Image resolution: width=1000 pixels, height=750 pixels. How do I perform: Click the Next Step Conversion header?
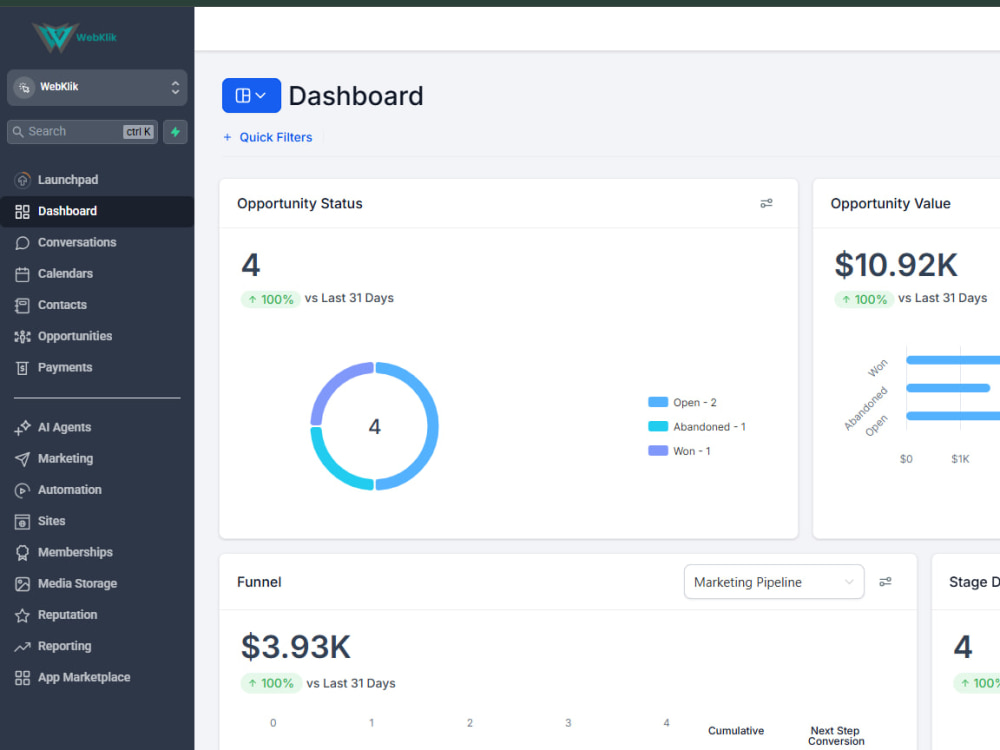click(x=836, y=736)
